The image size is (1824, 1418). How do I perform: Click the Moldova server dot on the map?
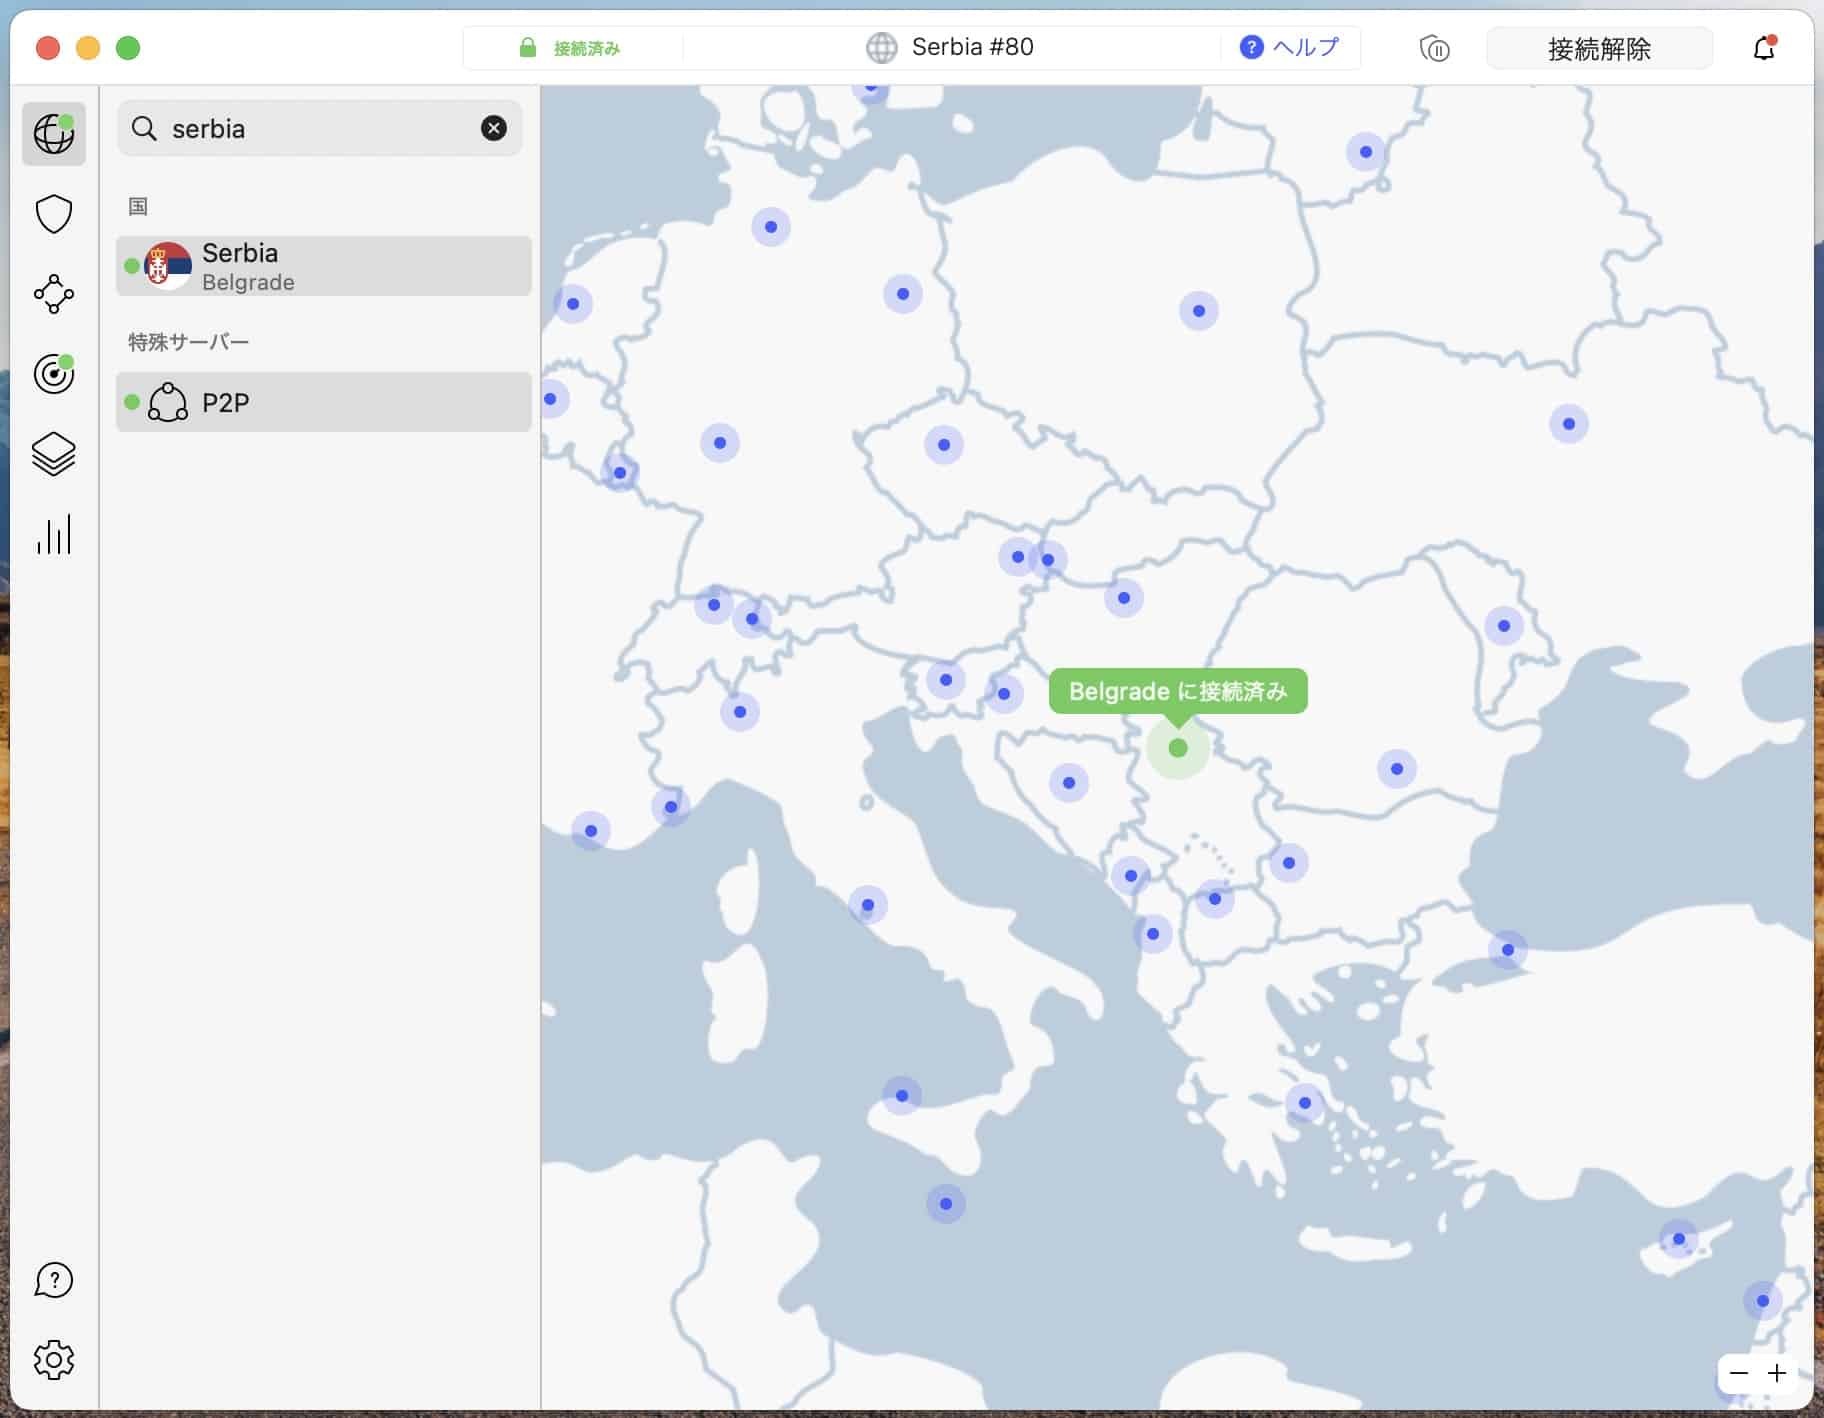[x=1504, y=626]
